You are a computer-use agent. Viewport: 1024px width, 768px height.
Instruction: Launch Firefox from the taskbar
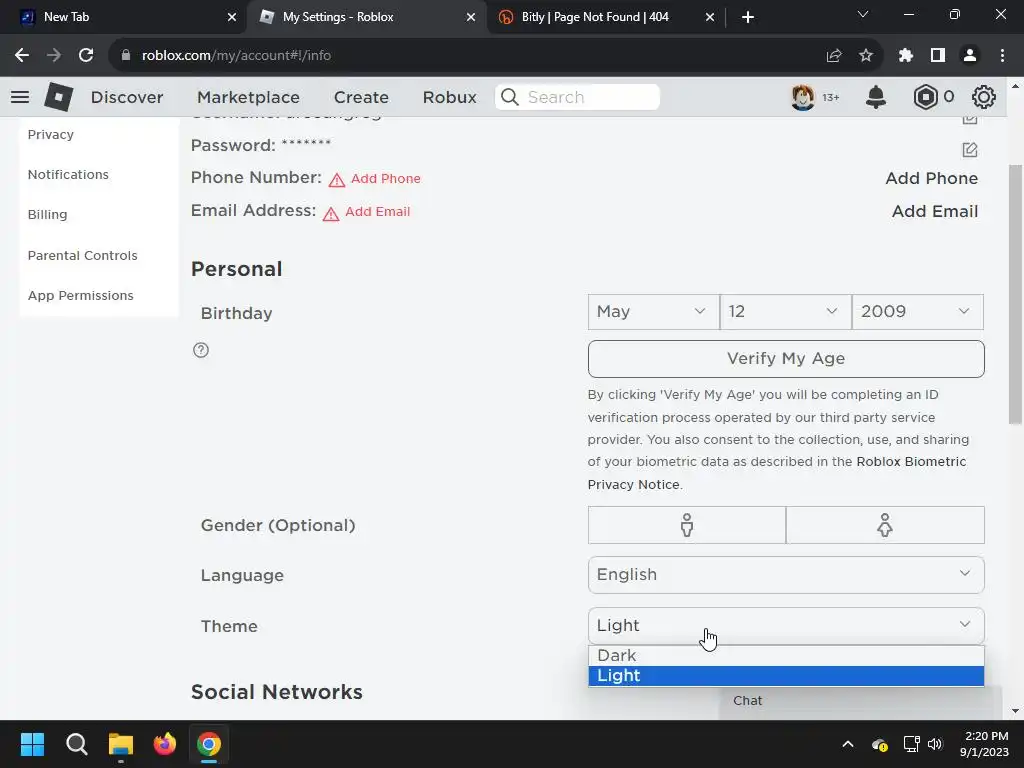pyautogui.click(x=165, y=744)
